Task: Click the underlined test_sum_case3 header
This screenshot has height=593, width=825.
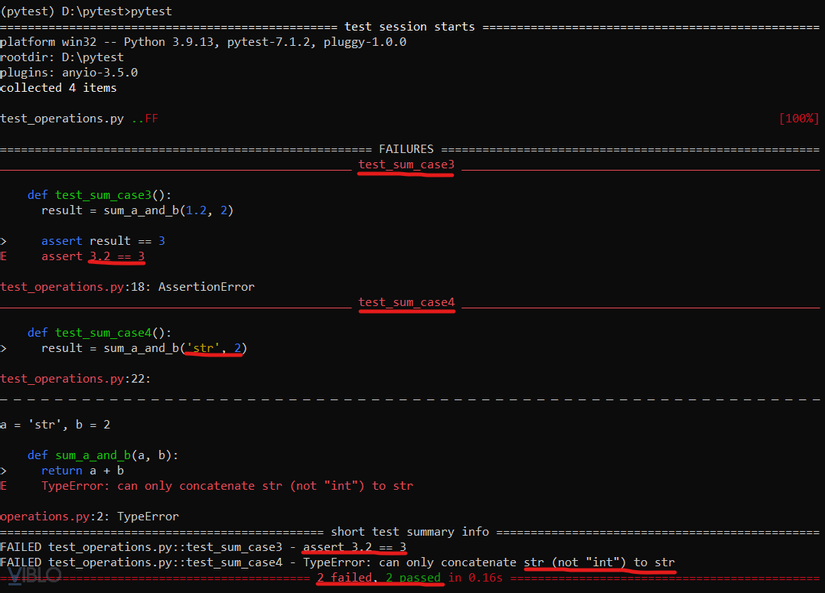Action: click(x=405, y=165)
